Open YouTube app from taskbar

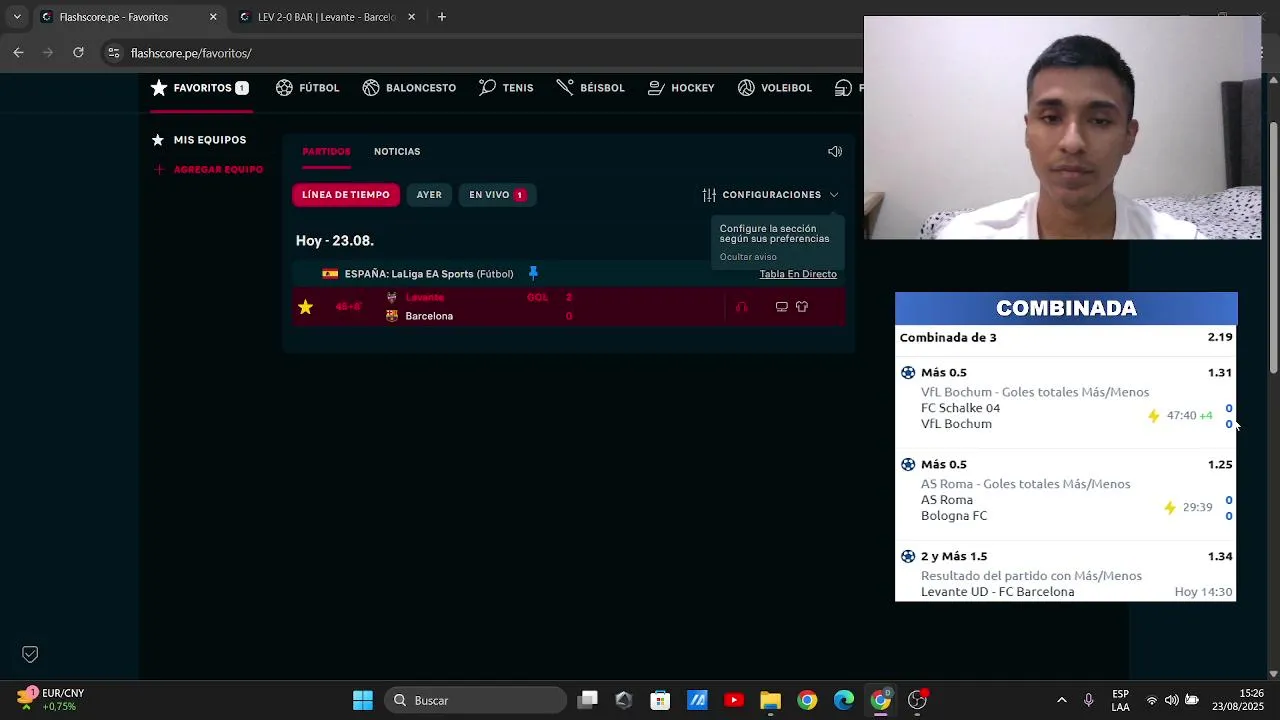pos(734,700)
